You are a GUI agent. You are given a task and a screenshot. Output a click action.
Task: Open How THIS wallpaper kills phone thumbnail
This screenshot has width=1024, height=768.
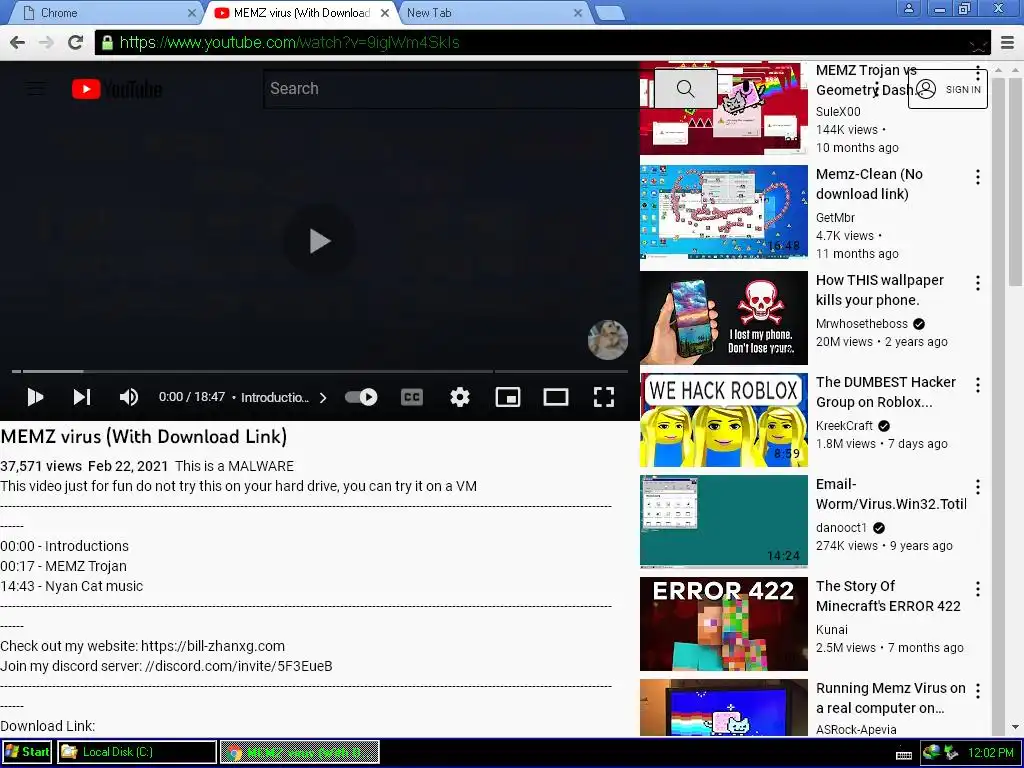pos(724,318)
